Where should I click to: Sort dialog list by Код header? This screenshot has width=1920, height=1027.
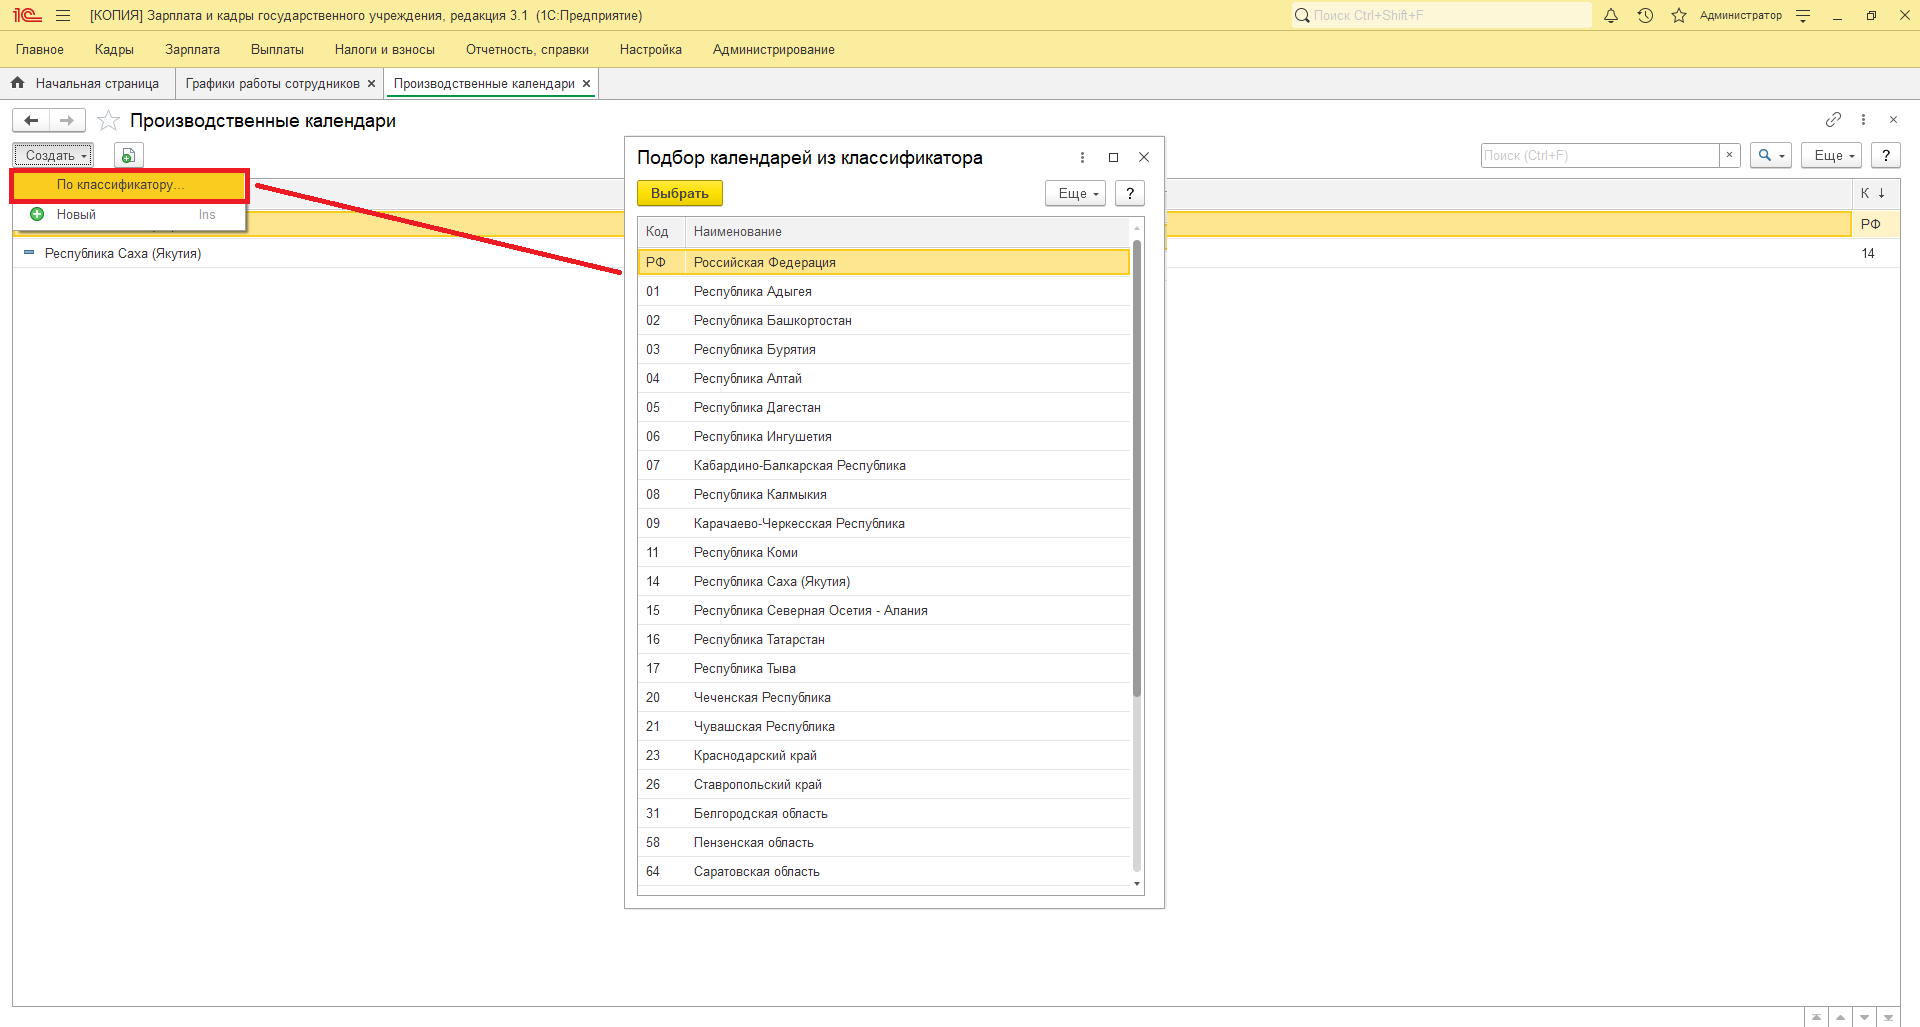(x=661, y=232)
